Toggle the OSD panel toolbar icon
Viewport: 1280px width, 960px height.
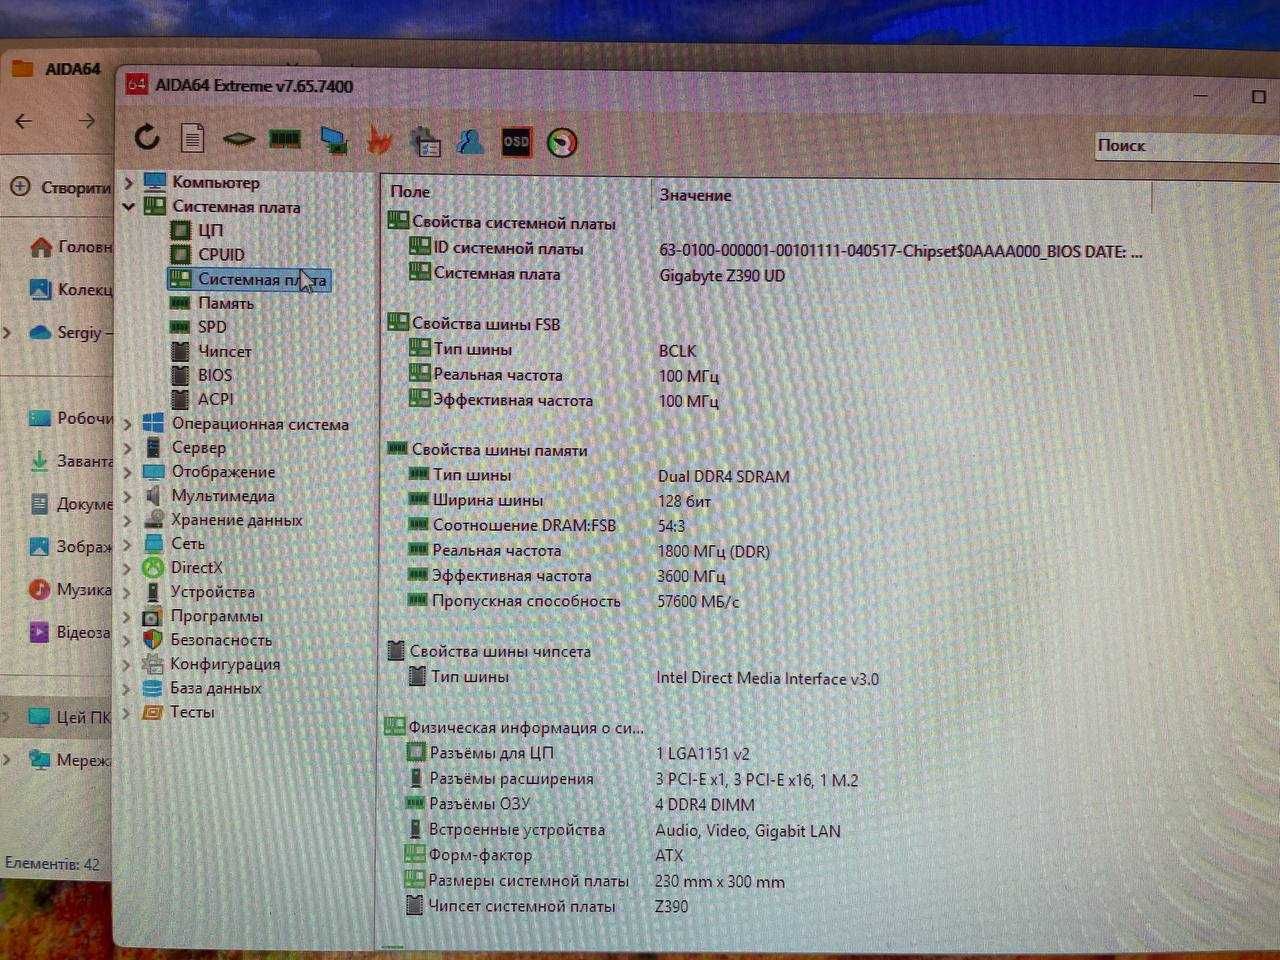point(516,142)
